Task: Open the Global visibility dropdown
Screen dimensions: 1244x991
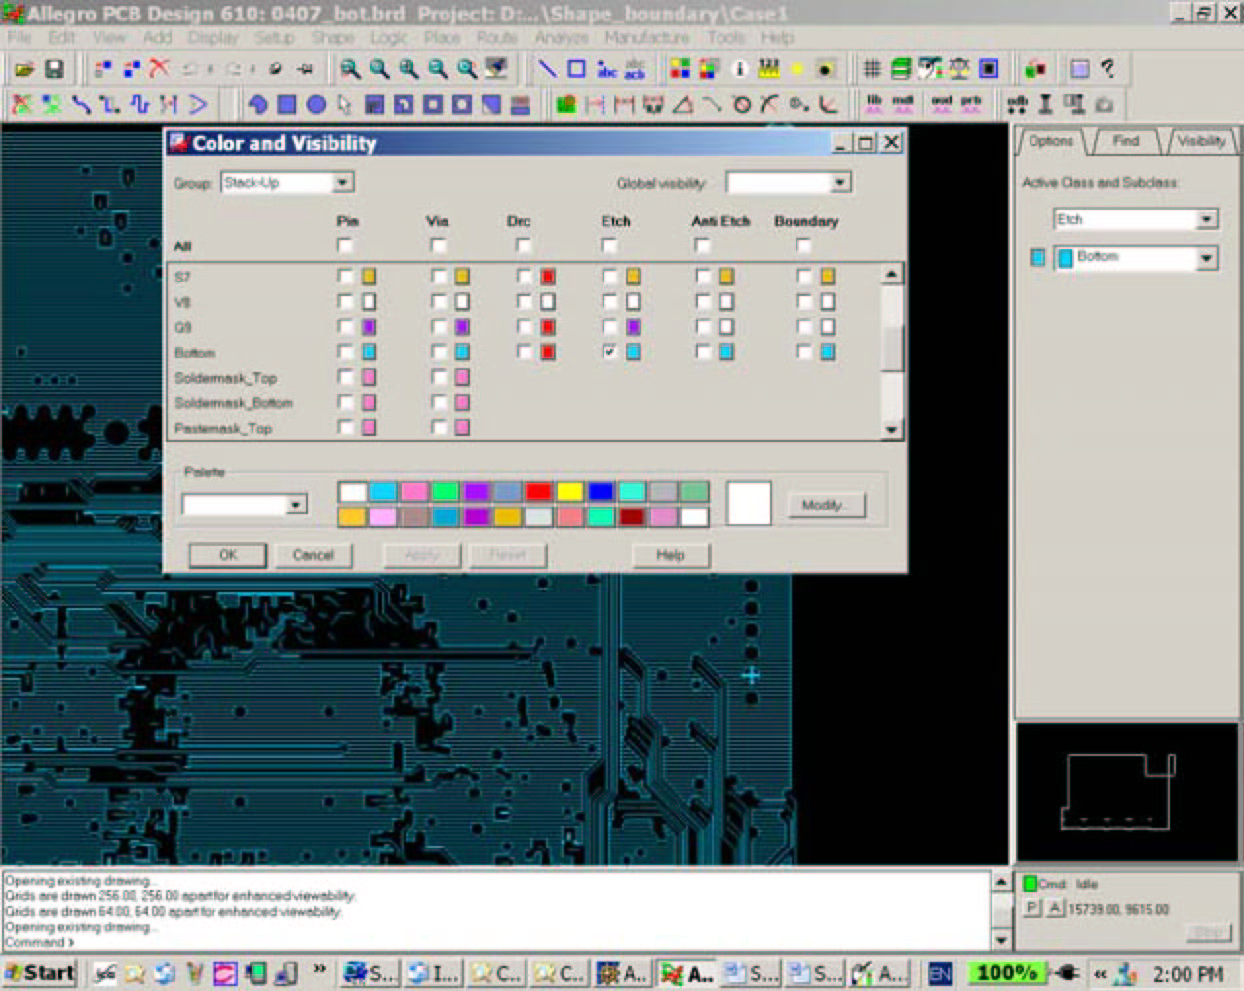Action: point(841,183)
